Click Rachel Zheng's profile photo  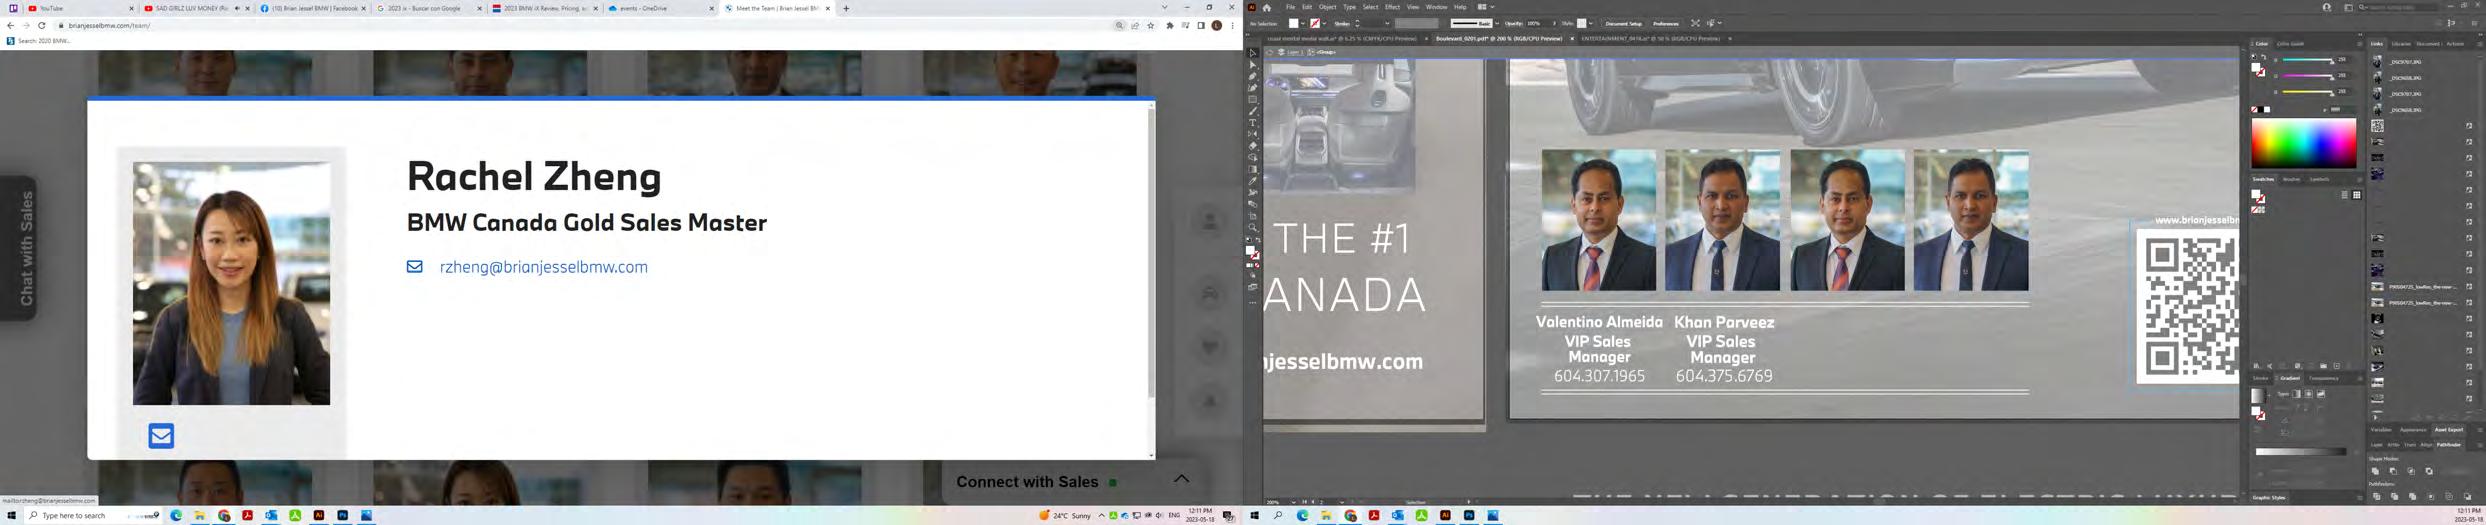[x=231, y=283]
